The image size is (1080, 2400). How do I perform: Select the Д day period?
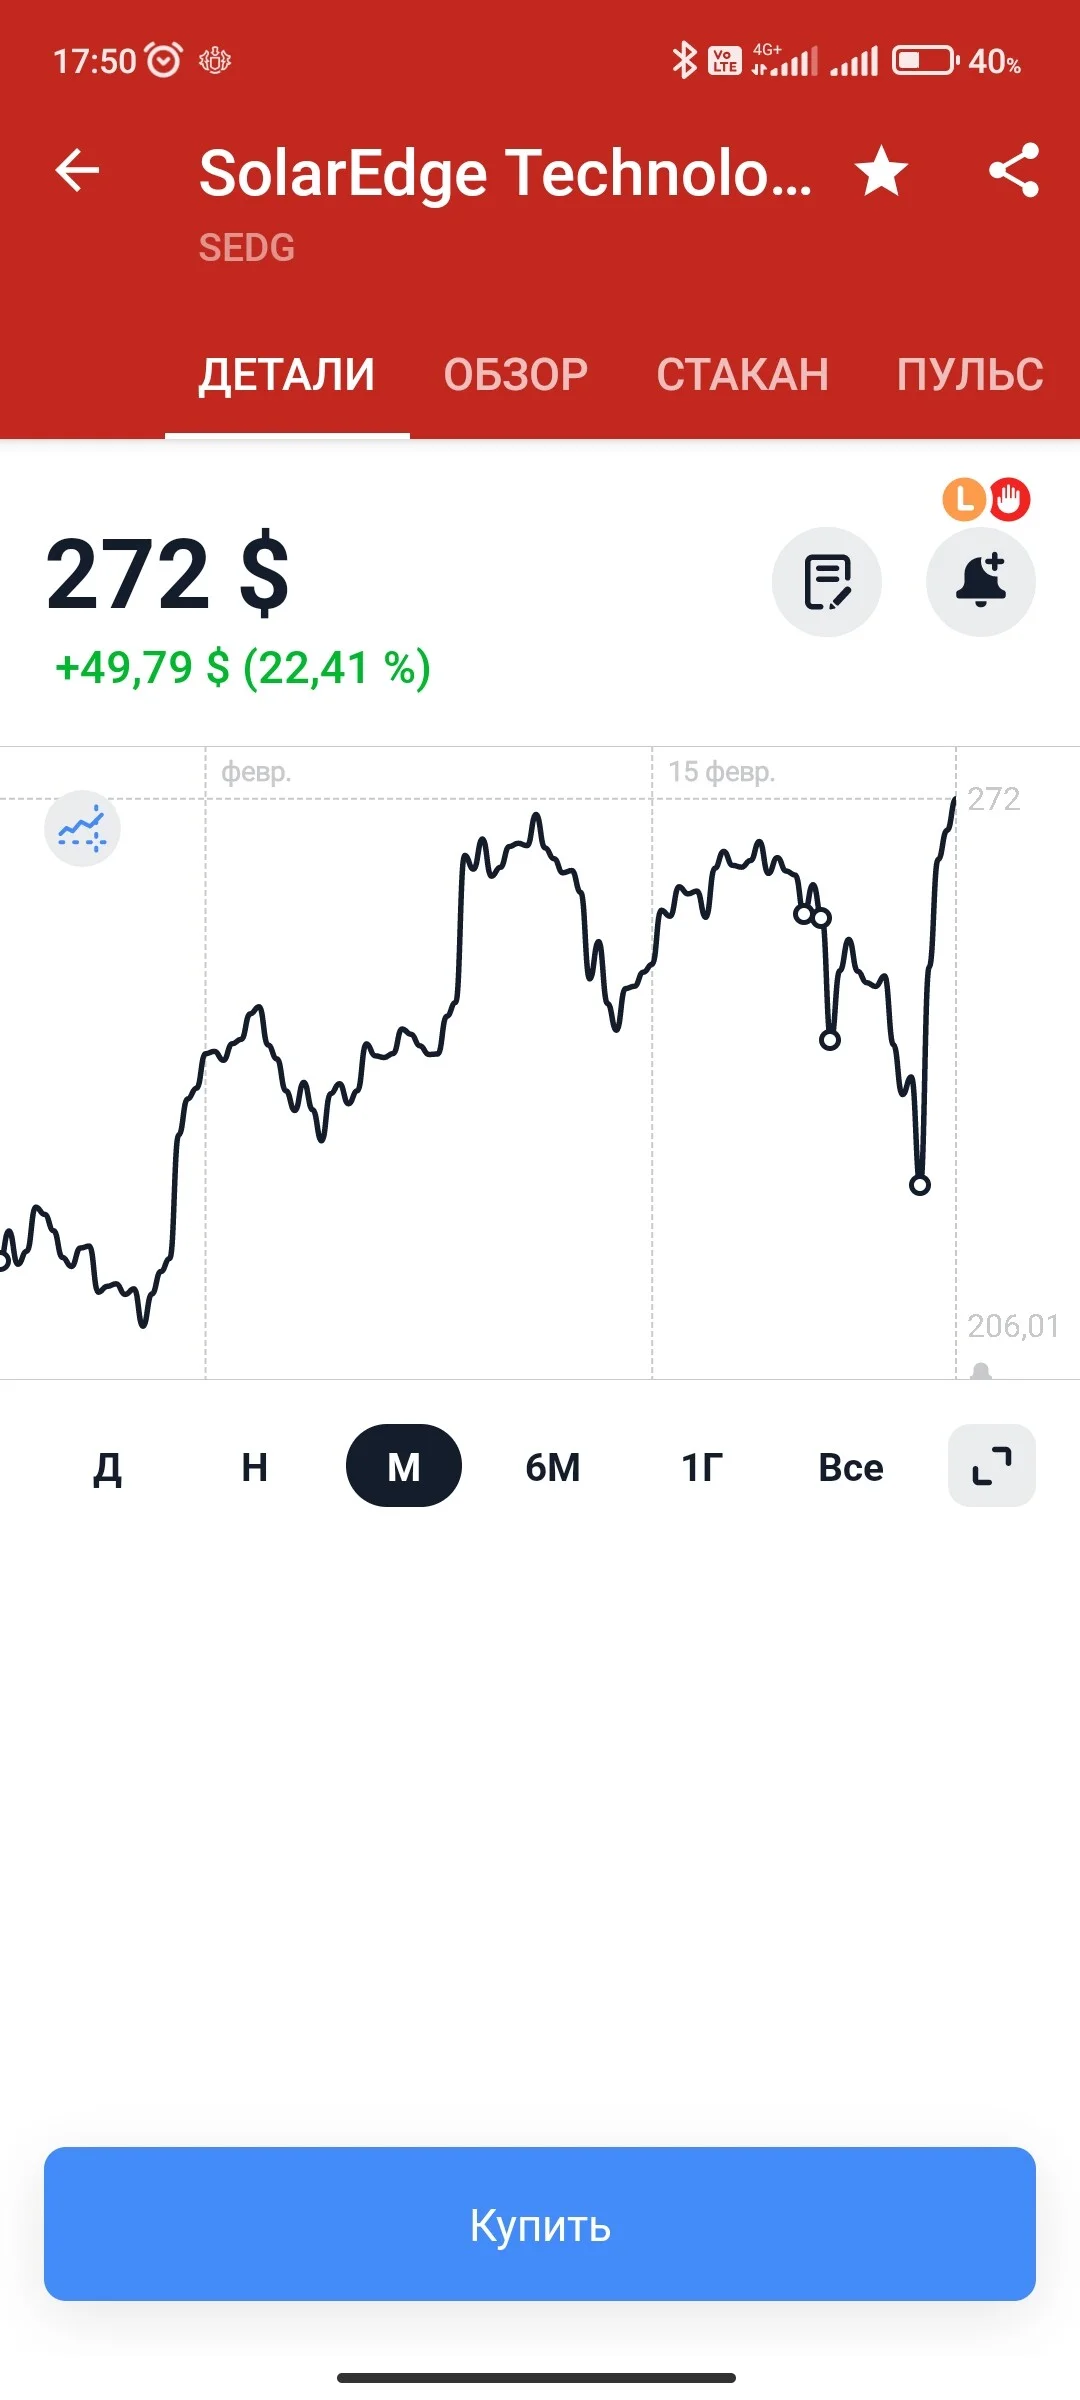pos(107,1467)
